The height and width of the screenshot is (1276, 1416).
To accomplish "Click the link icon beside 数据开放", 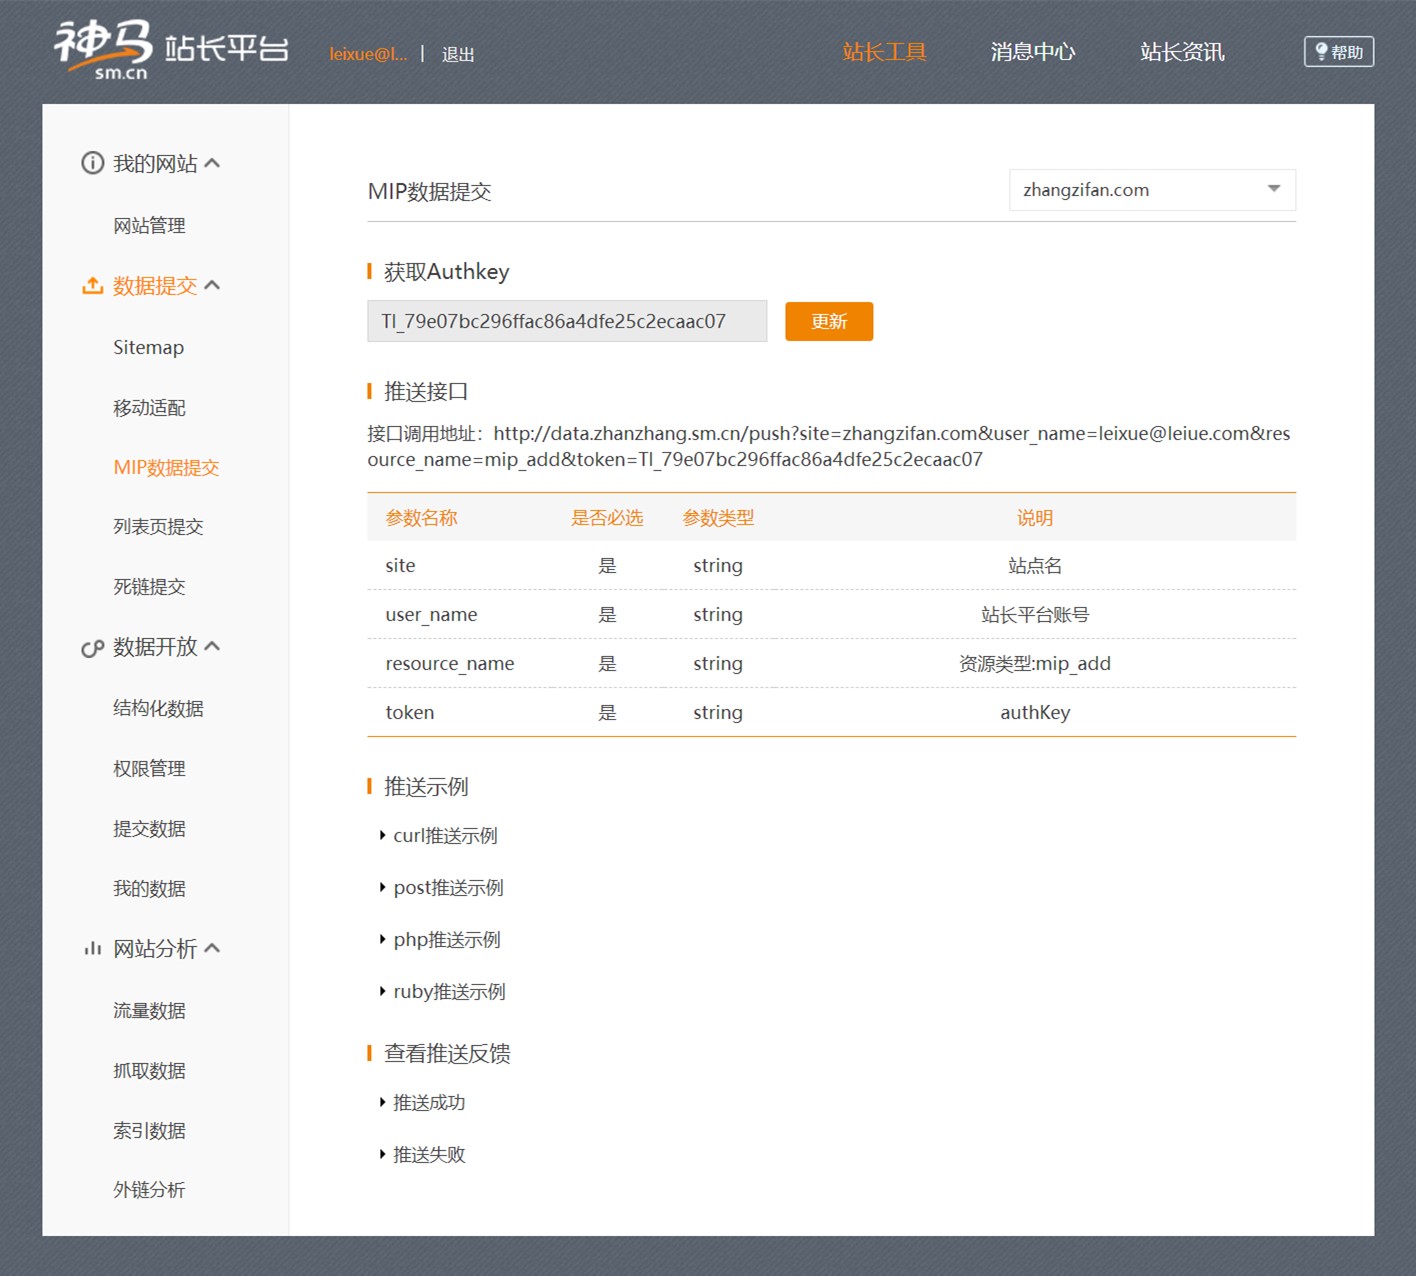I will point(92,648).
